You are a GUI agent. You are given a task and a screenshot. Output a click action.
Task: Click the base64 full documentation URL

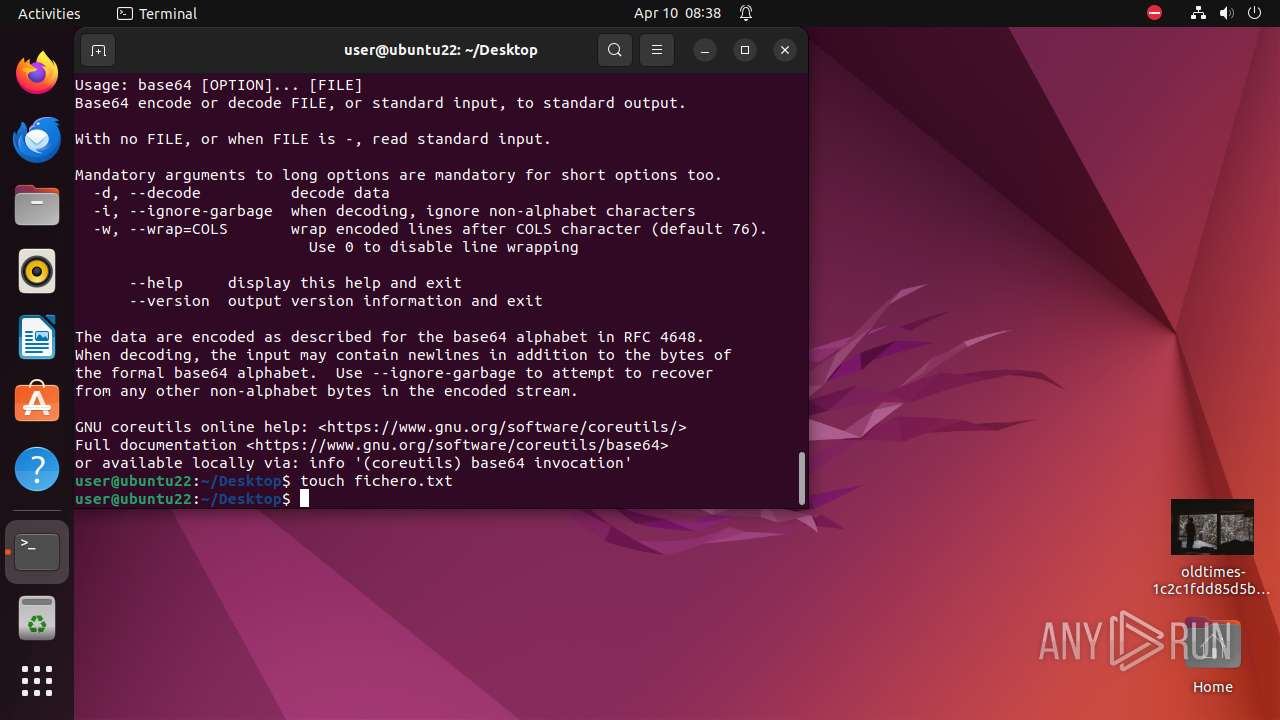[x=457, y=445]
